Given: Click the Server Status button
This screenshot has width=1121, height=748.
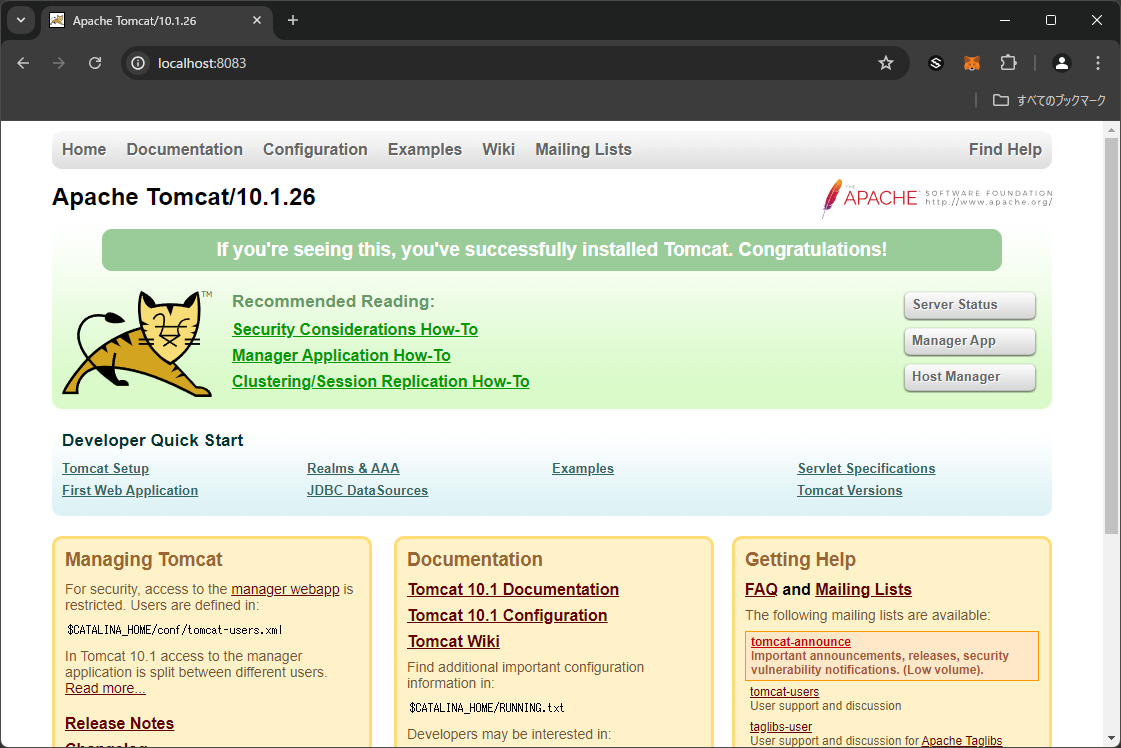Looking at the screenshot, I should pos(968,305).
